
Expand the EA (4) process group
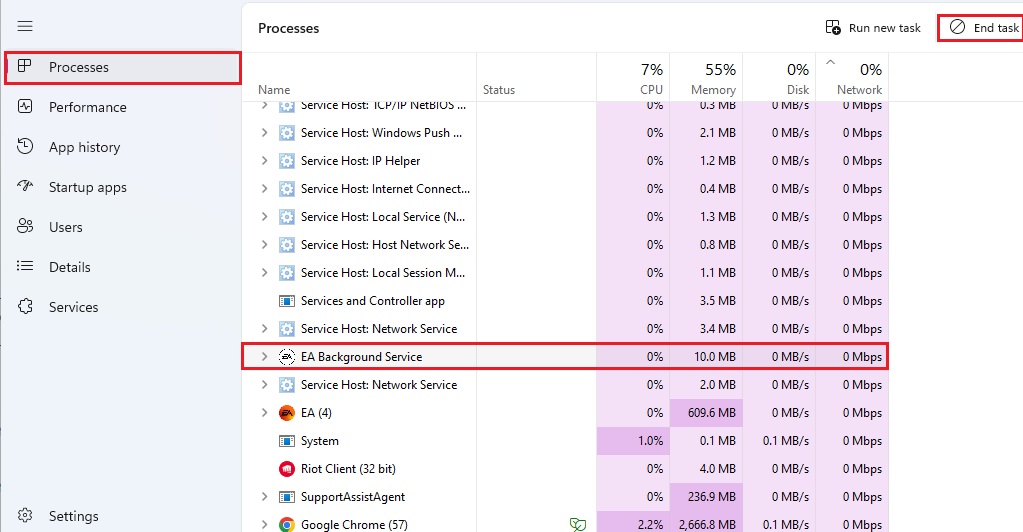click(264, 413)
